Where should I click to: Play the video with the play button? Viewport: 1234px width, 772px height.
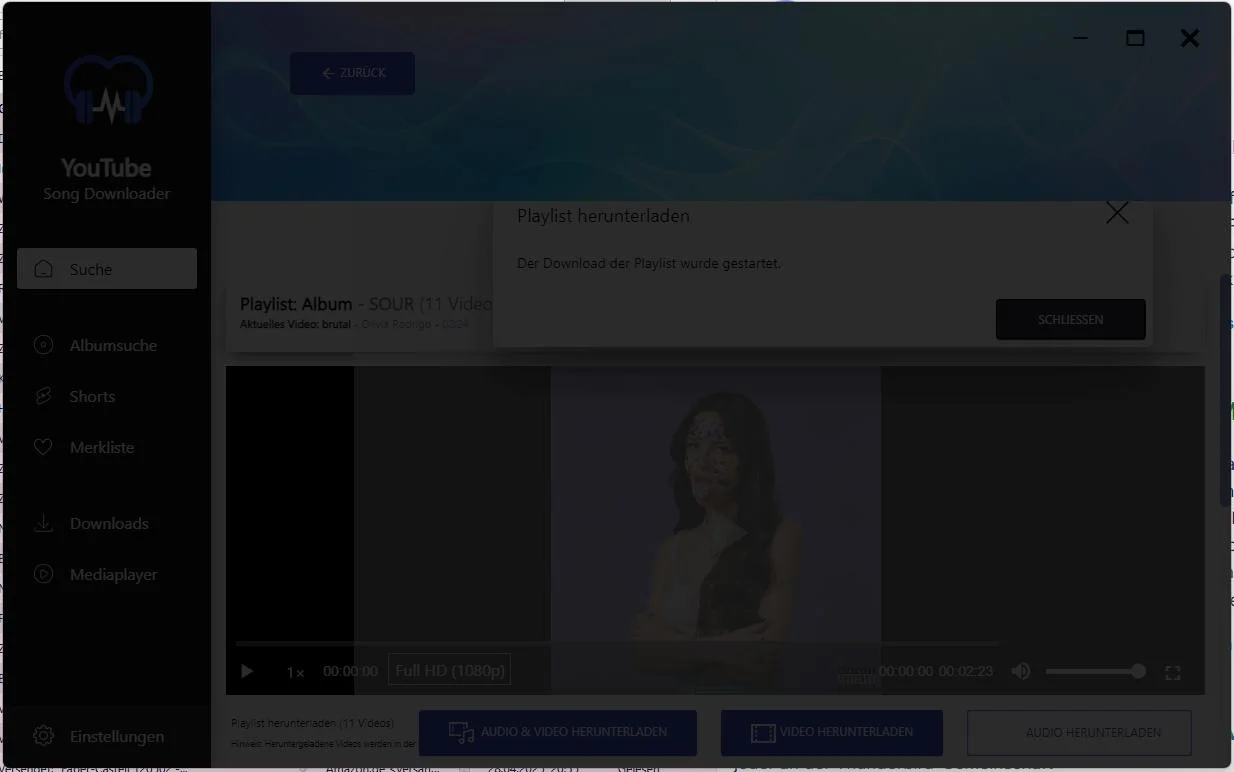coord(247,672)
